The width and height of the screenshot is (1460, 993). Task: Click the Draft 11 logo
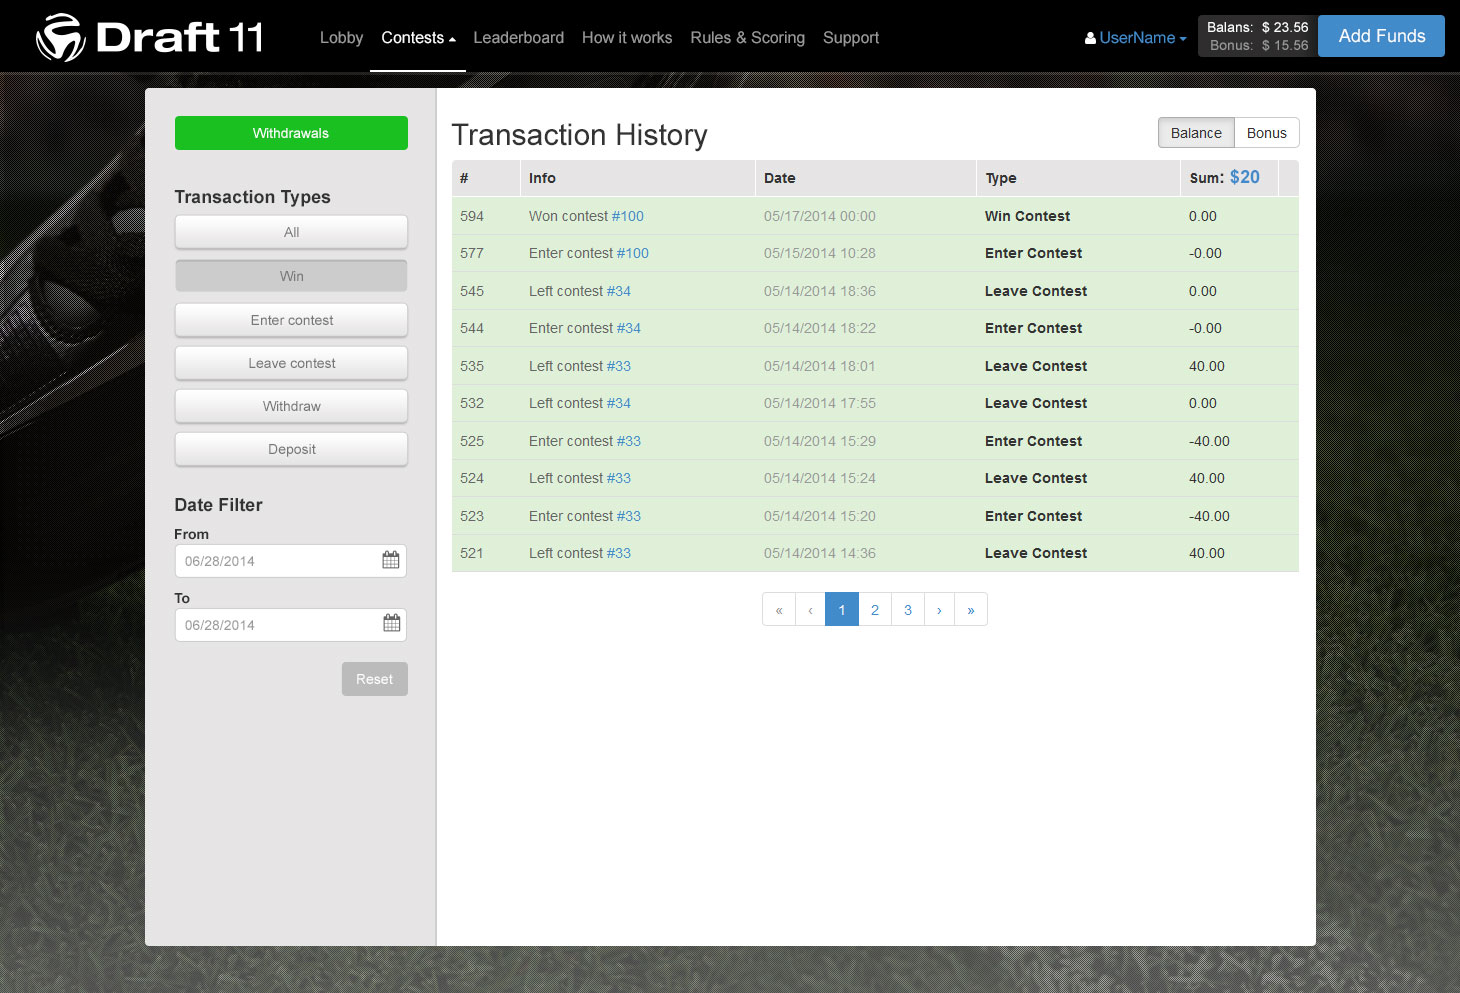(x=149, y=37)
